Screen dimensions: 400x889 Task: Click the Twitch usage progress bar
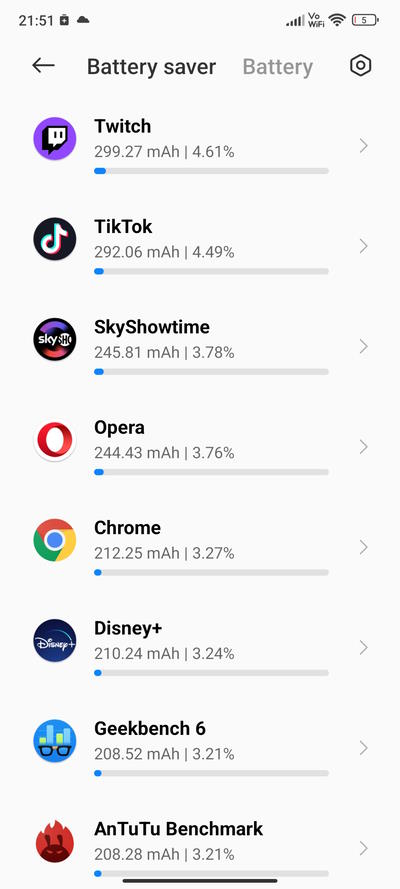point(211,171)
